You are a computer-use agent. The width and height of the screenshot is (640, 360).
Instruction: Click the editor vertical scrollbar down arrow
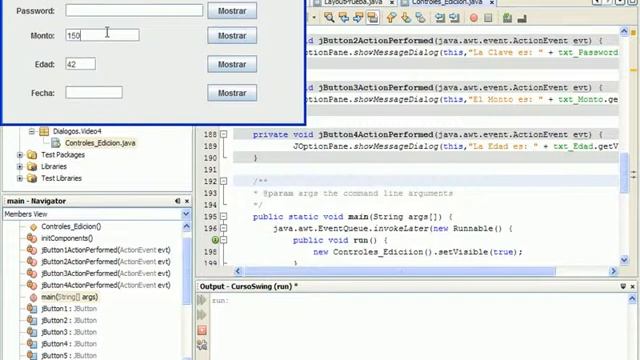tap(624, 260)
